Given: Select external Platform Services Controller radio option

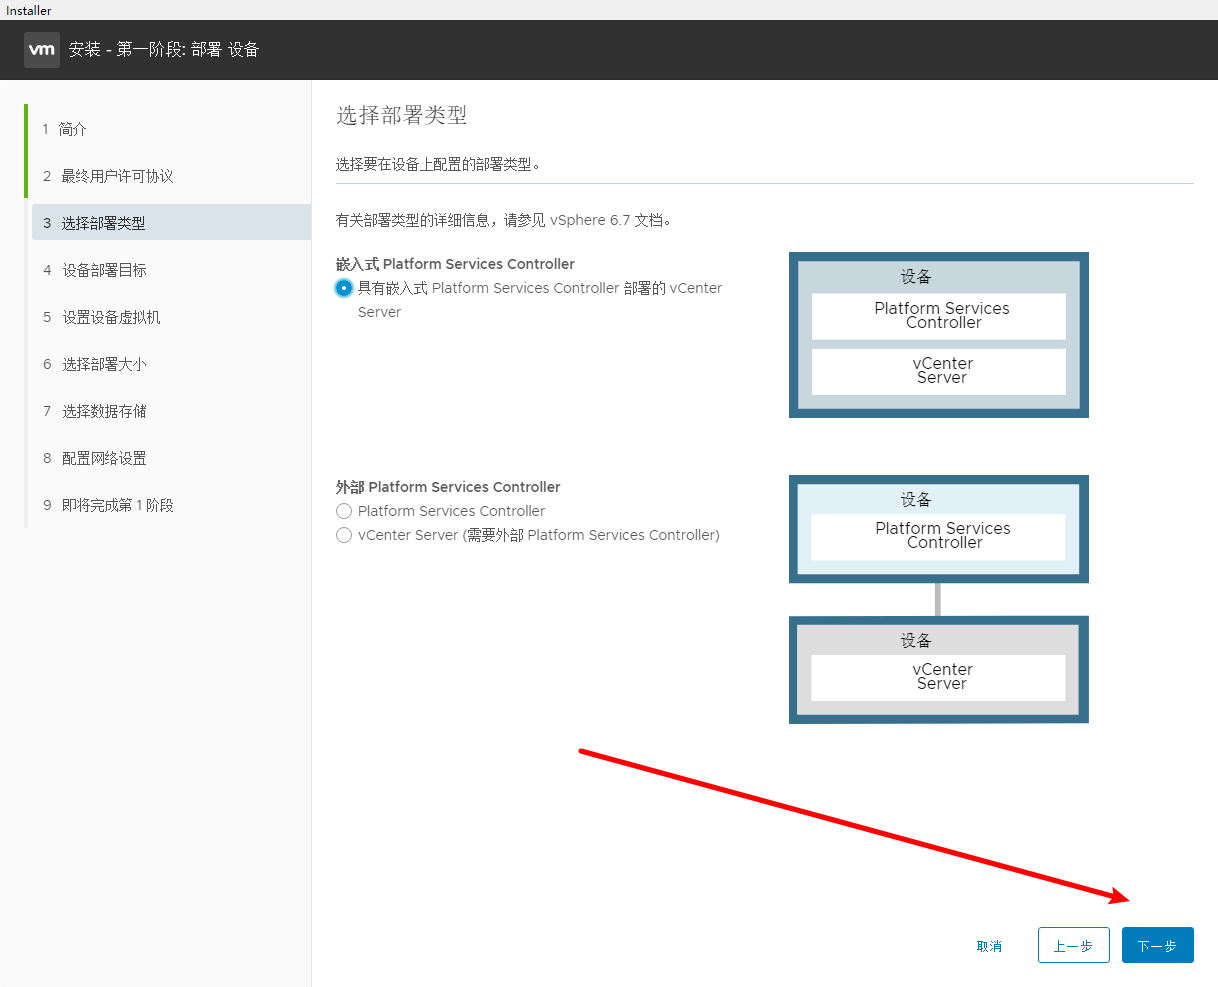Looking at the screenshot, I should (x=344, y=511).
